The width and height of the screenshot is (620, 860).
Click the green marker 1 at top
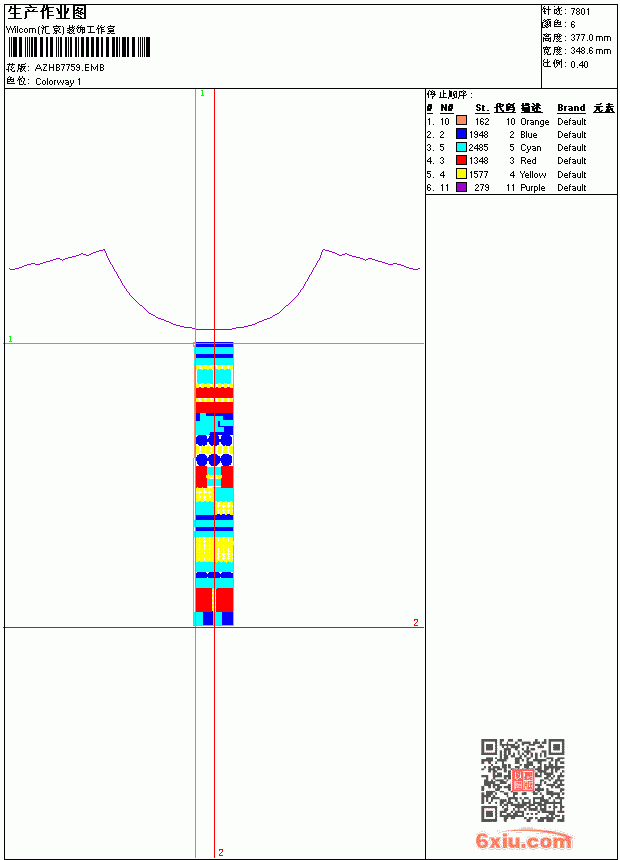pos(202,94)
